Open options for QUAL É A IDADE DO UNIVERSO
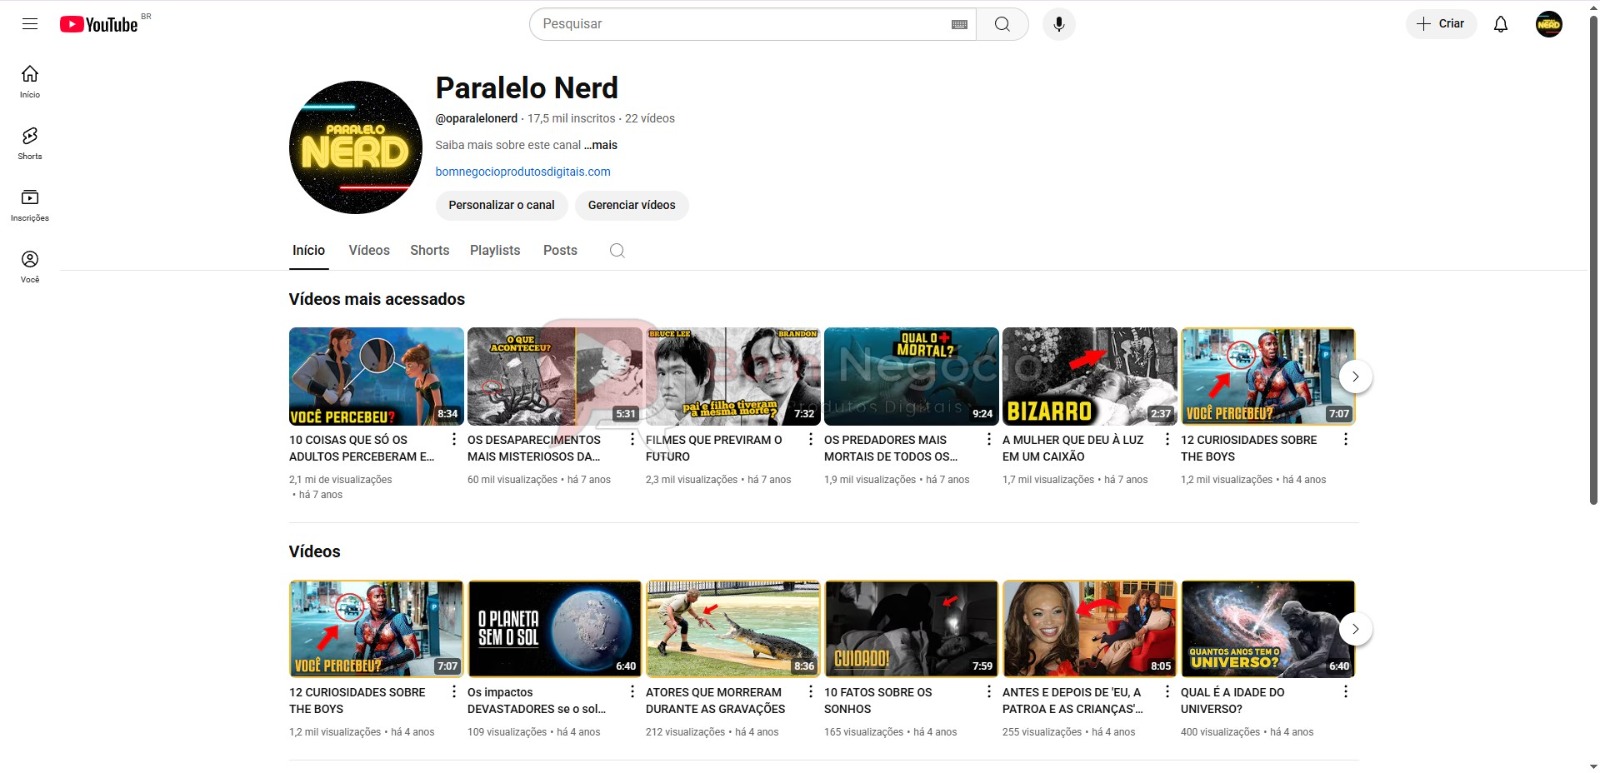Viewport: 1600px width, 773px height. click(x=1346, y=691)
